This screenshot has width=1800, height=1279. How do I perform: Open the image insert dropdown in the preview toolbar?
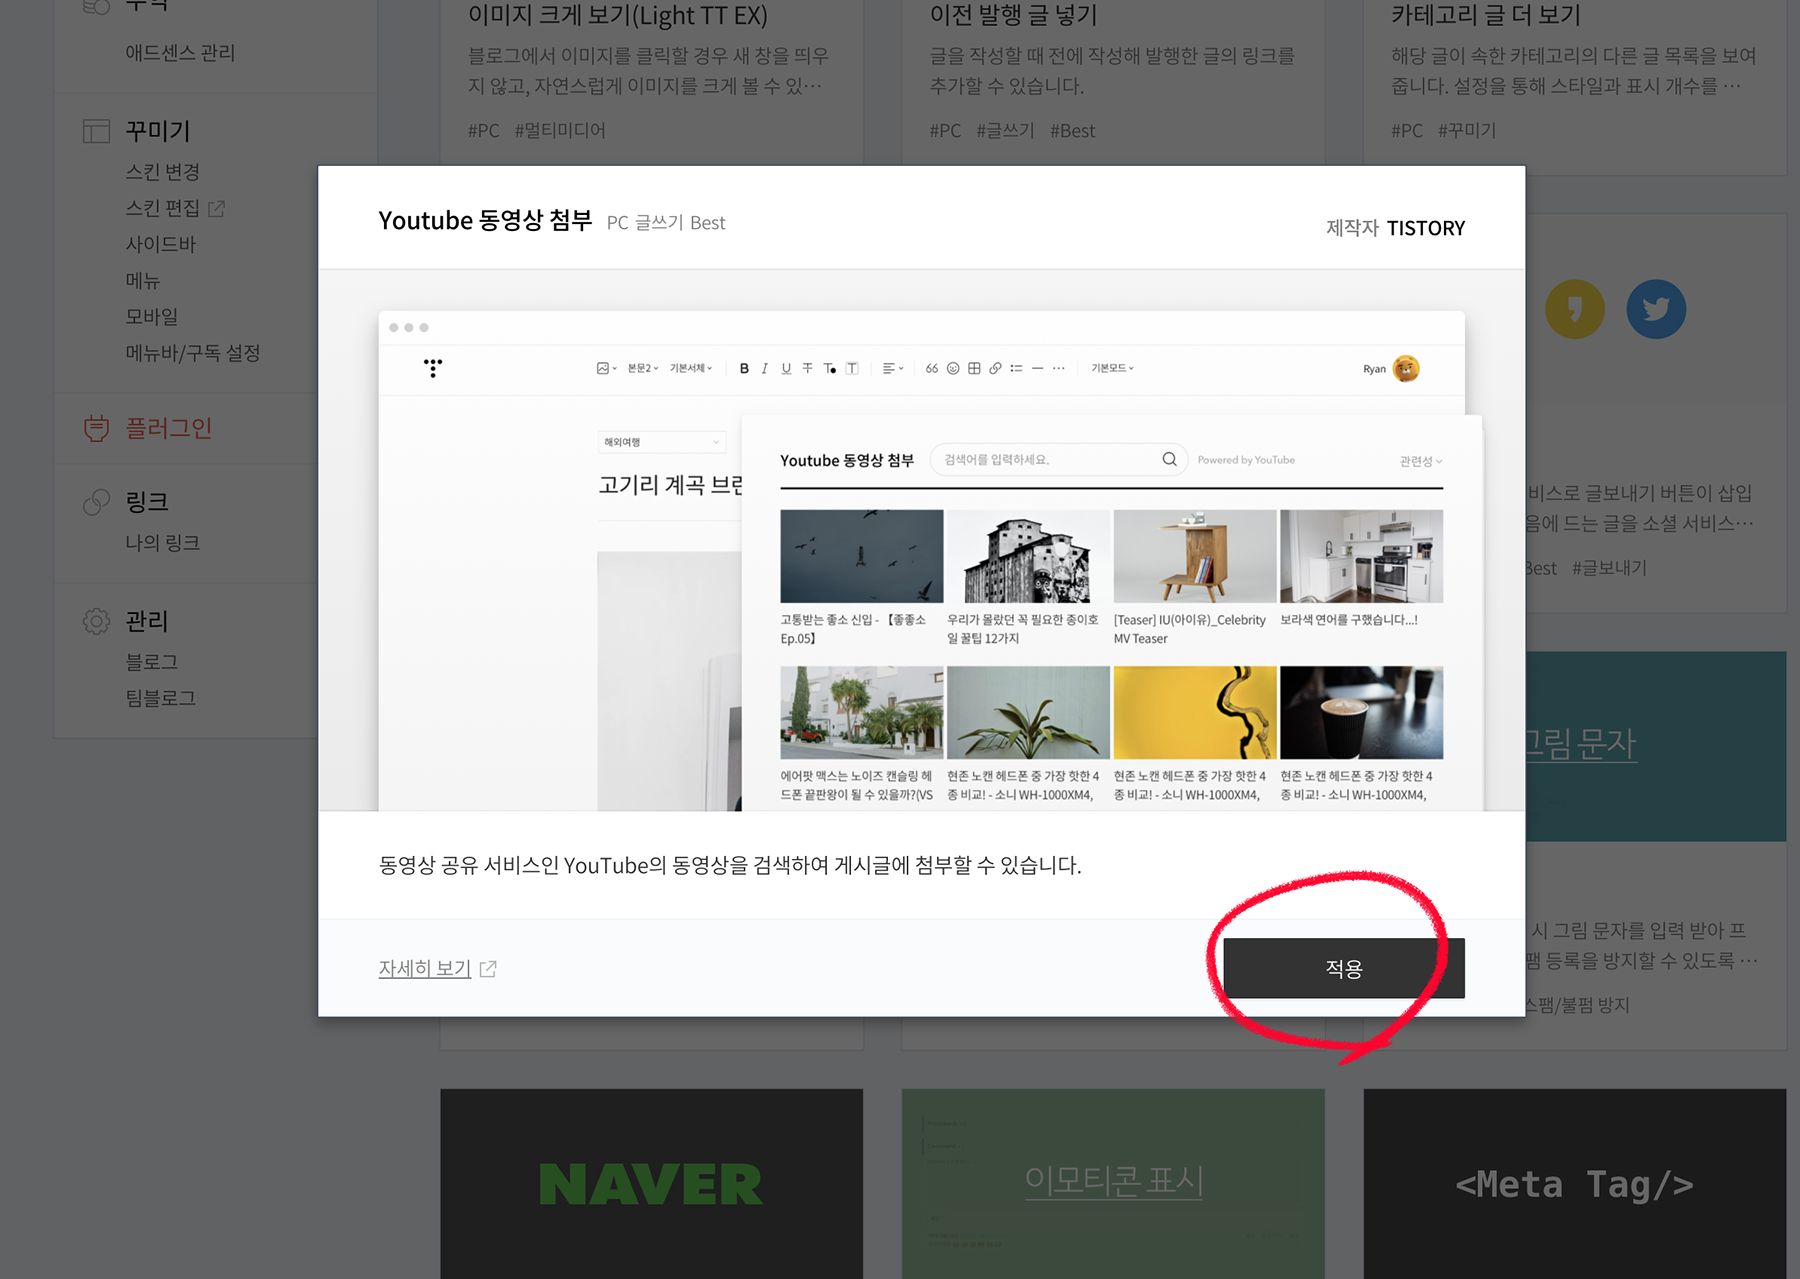click(x=606, y=368)
